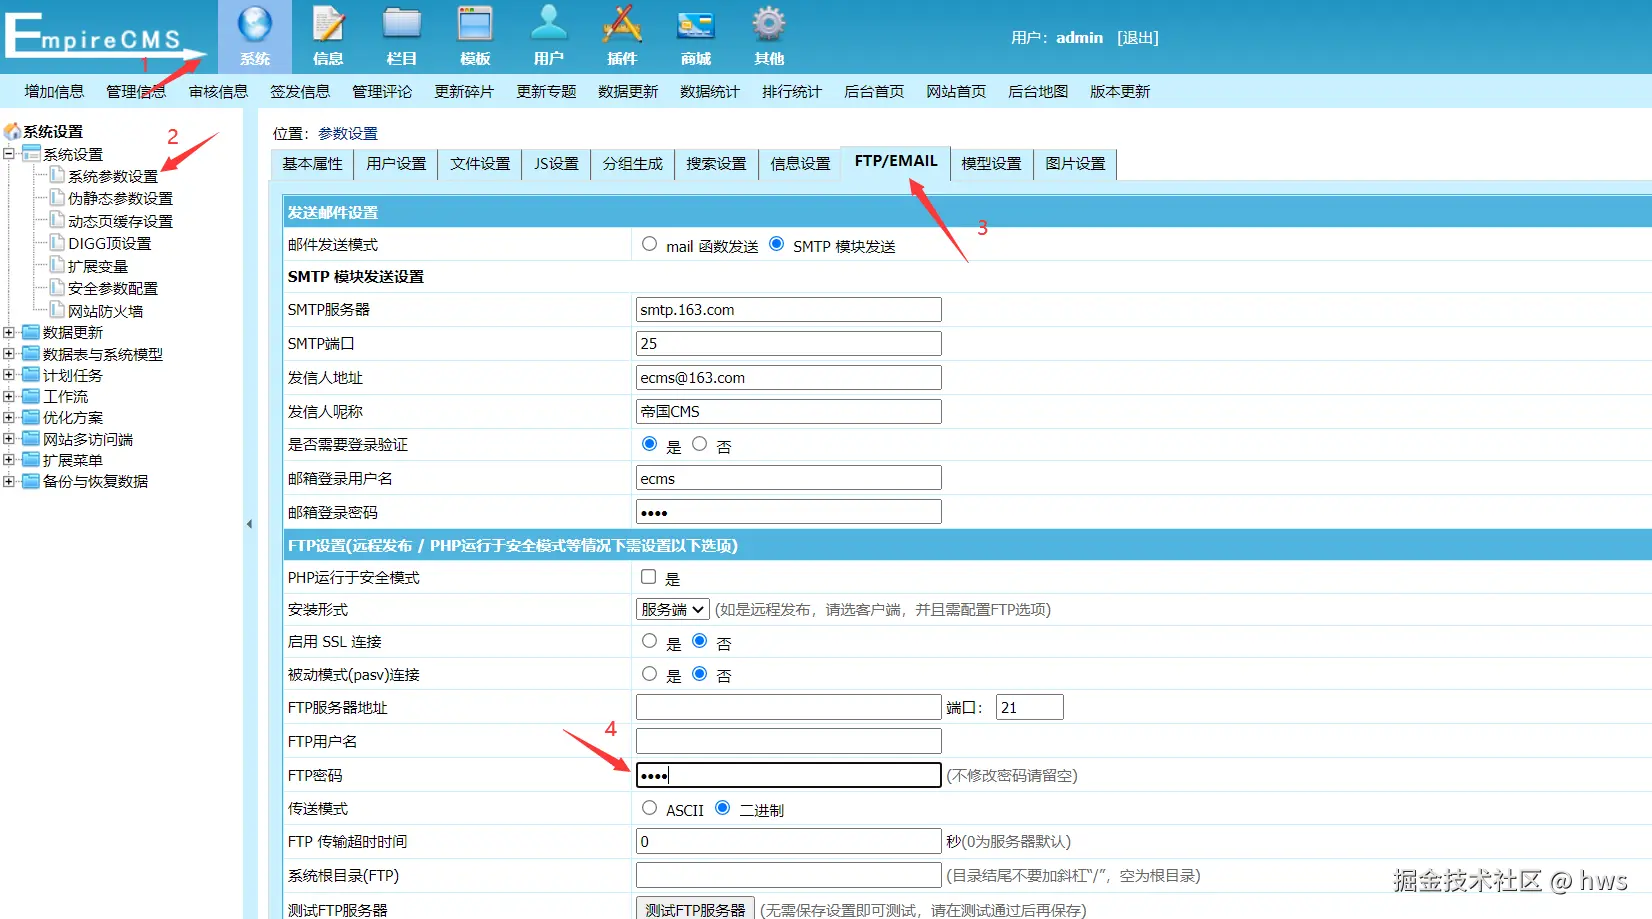
Task: Click the FTP密码 input field
Action: pos(789,775)
